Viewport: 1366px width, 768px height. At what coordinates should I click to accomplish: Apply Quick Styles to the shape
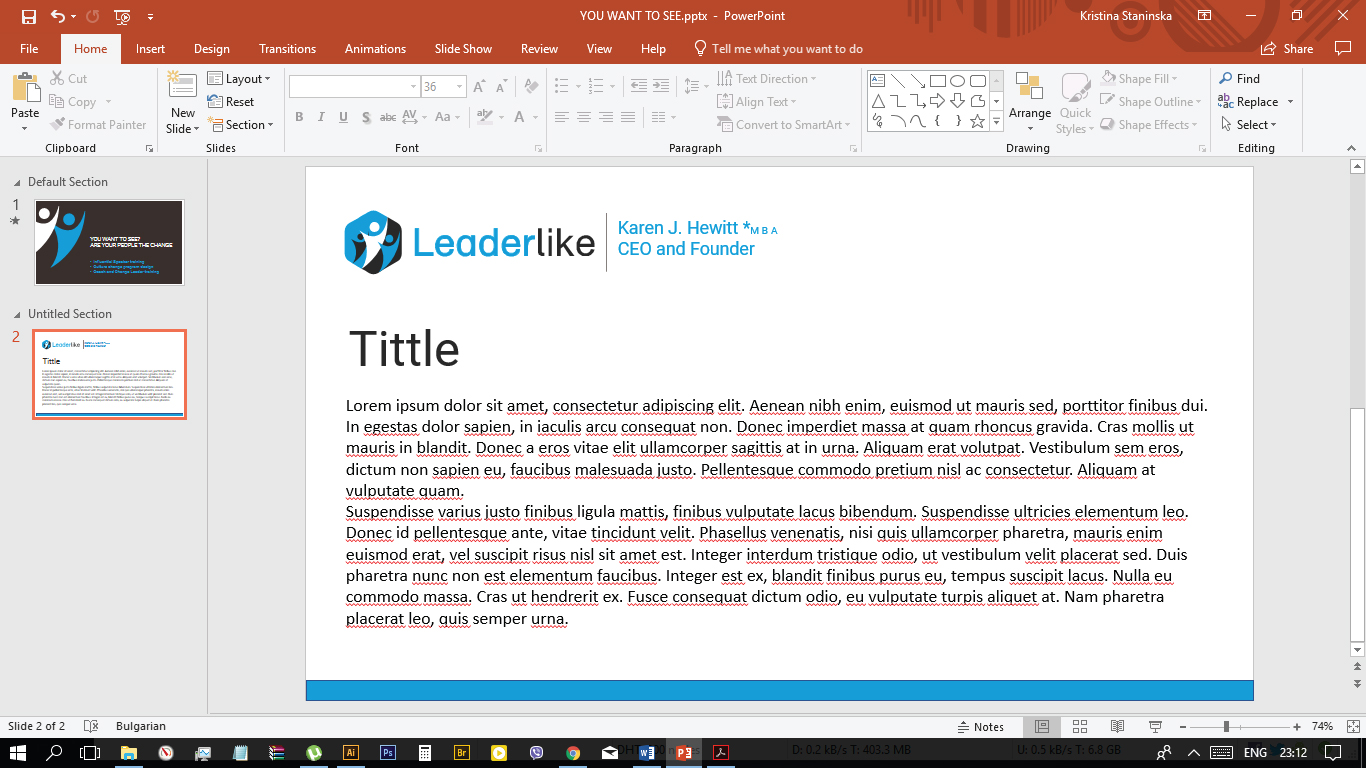1076,100
